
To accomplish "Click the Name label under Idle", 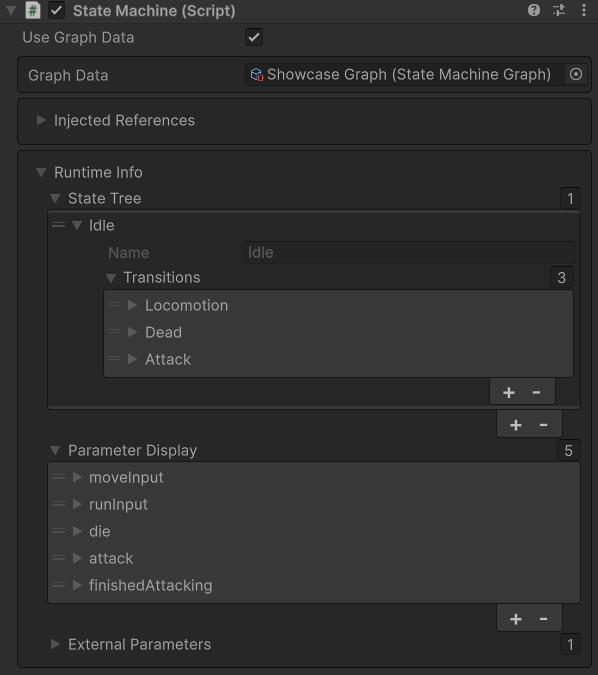I will click(129, 253).
